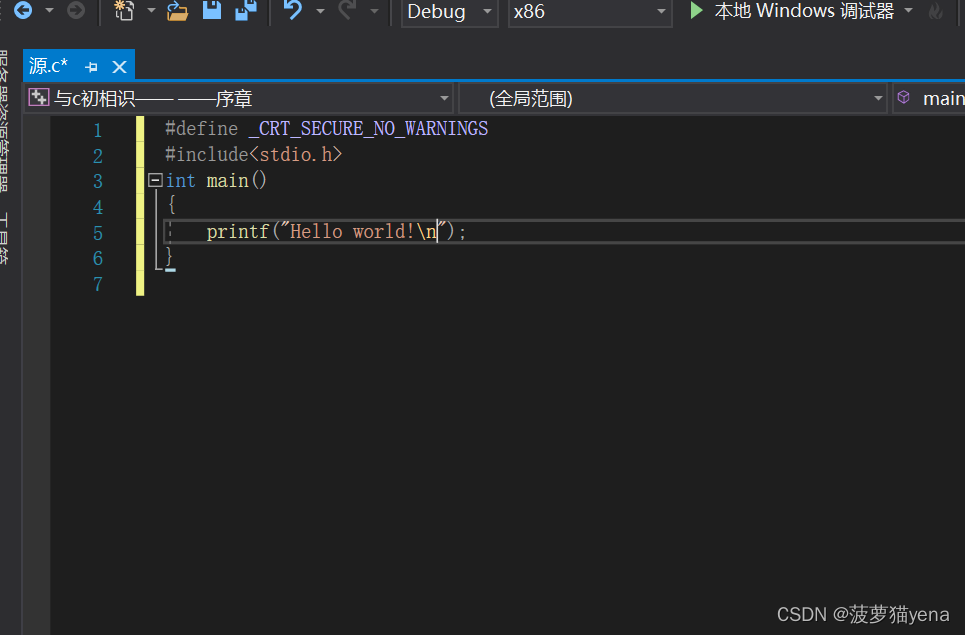Click the printf function call
Screen dimensions: 965x635
pos(238,232)
